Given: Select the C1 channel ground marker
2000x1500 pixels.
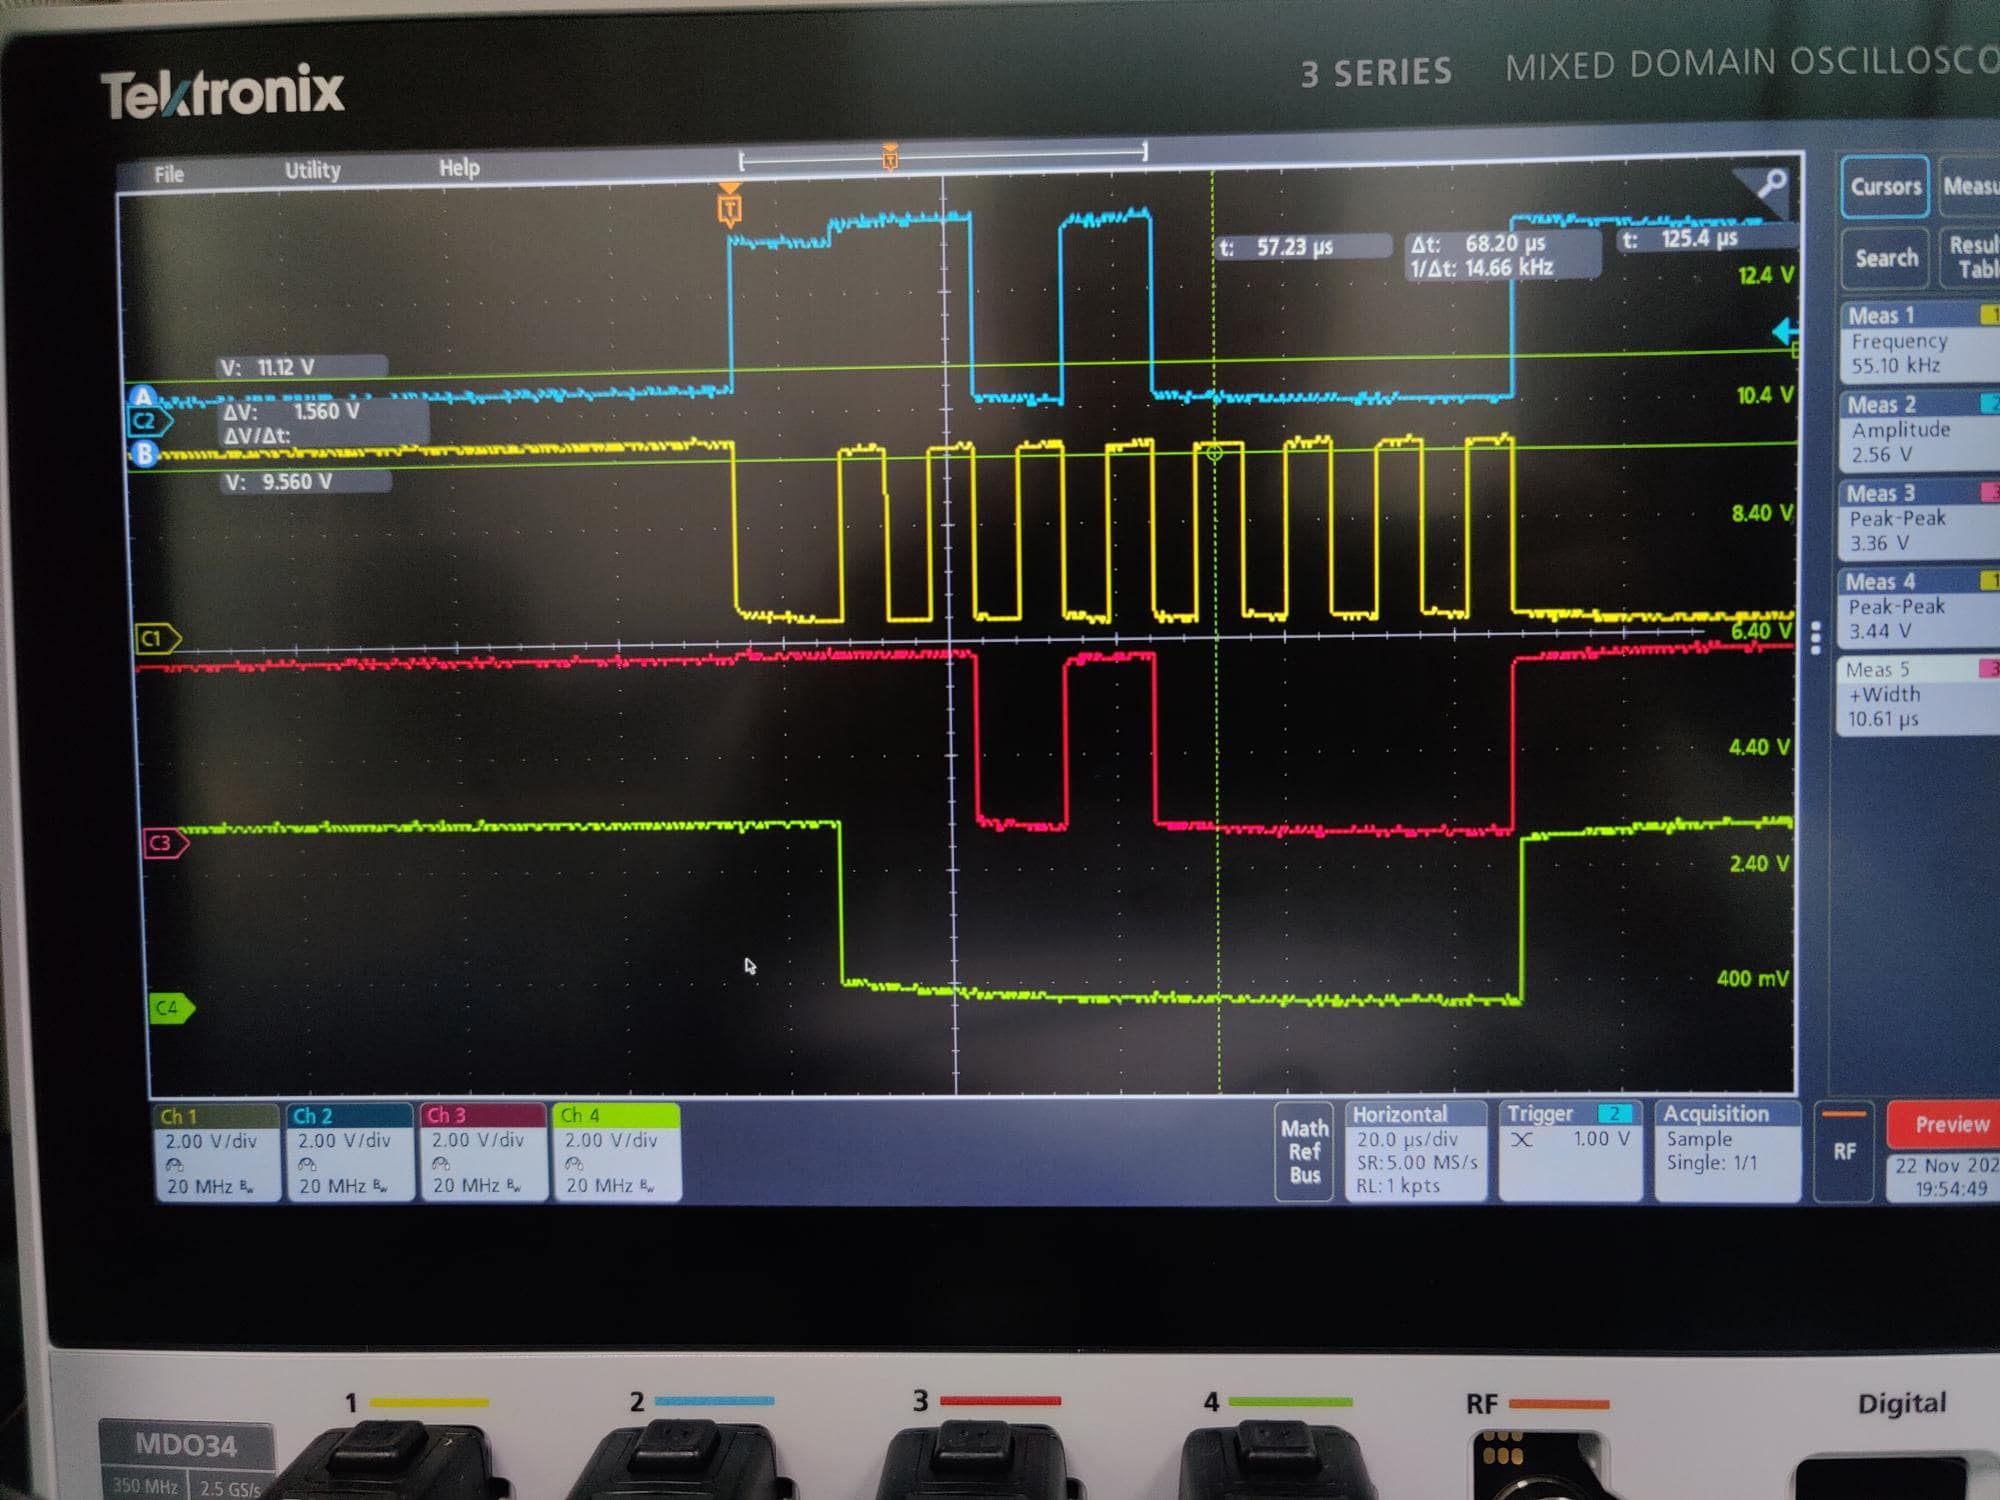Looking at the screenshot, I should tap(156, 638).
